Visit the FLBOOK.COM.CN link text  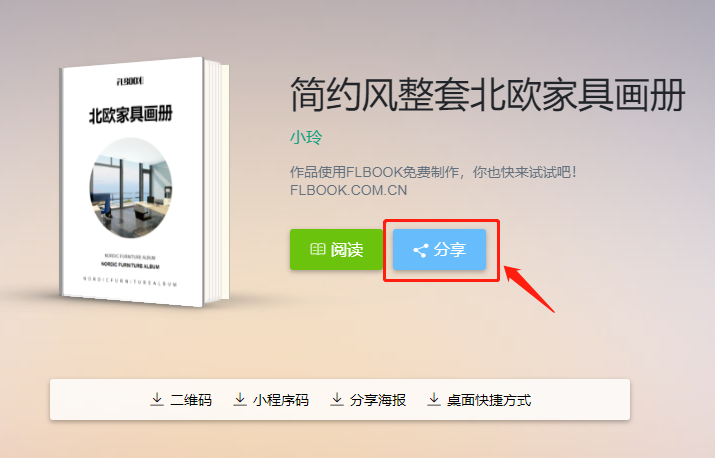click(x=348, y=190)
